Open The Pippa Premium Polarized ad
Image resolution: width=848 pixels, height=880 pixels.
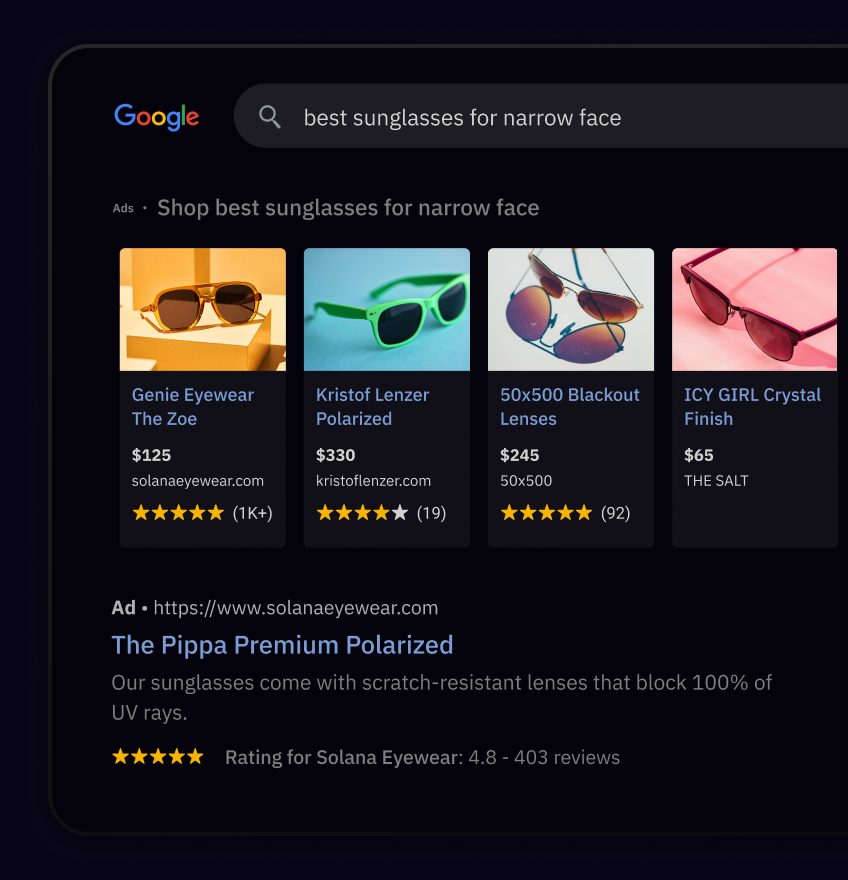click(x=282, y=645)
